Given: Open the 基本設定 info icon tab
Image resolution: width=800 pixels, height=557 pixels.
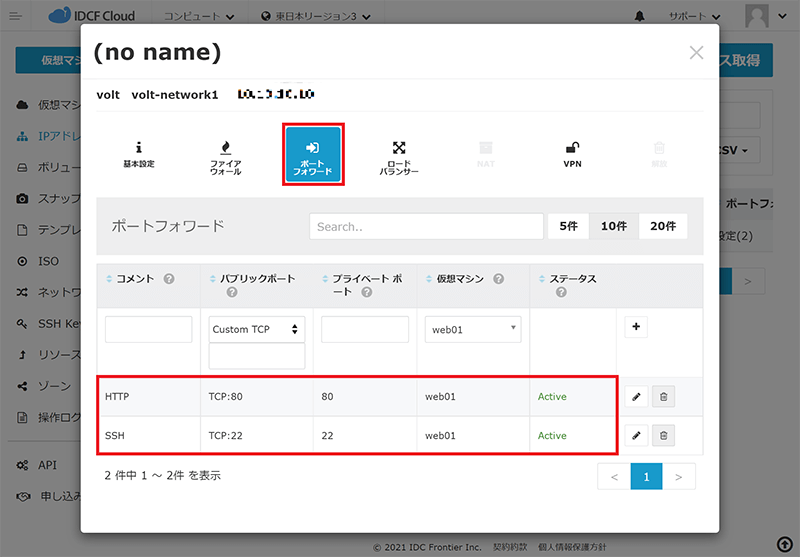Looking at the screenshot, I should click(x=138, y=154).
